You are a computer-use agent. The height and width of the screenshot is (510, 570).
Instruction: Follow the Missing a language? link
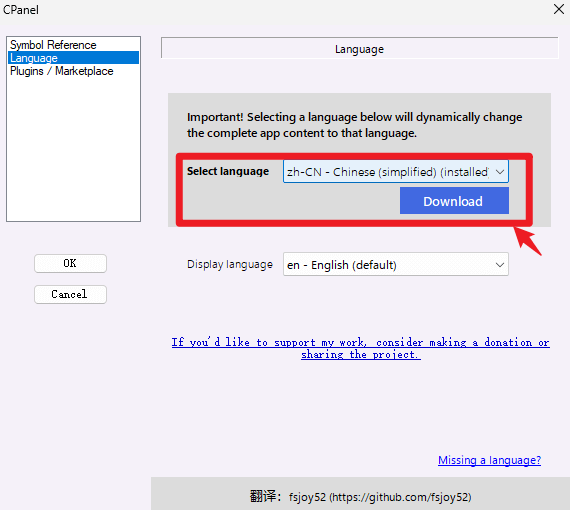pyautogui.click(x=489, y=460)
